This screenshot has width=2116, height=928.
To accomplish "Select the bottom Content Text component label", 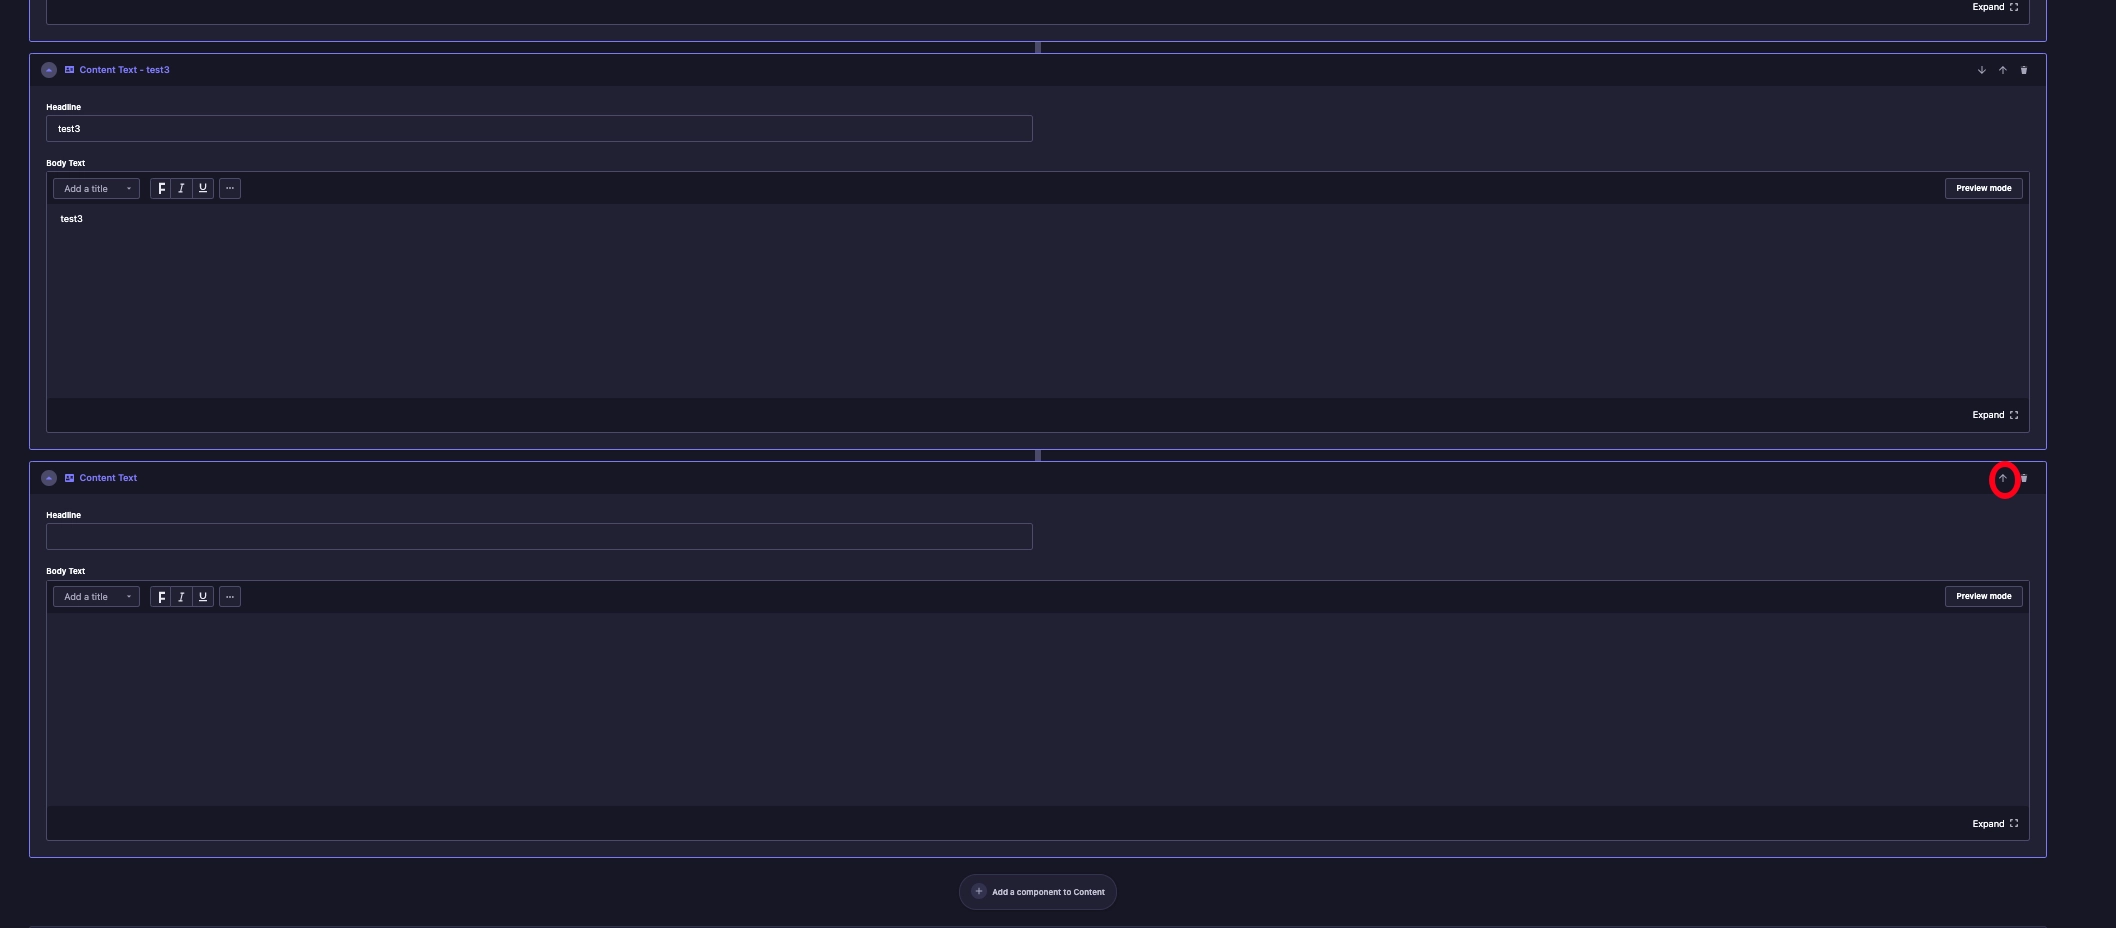I will [x=108, y=478].
